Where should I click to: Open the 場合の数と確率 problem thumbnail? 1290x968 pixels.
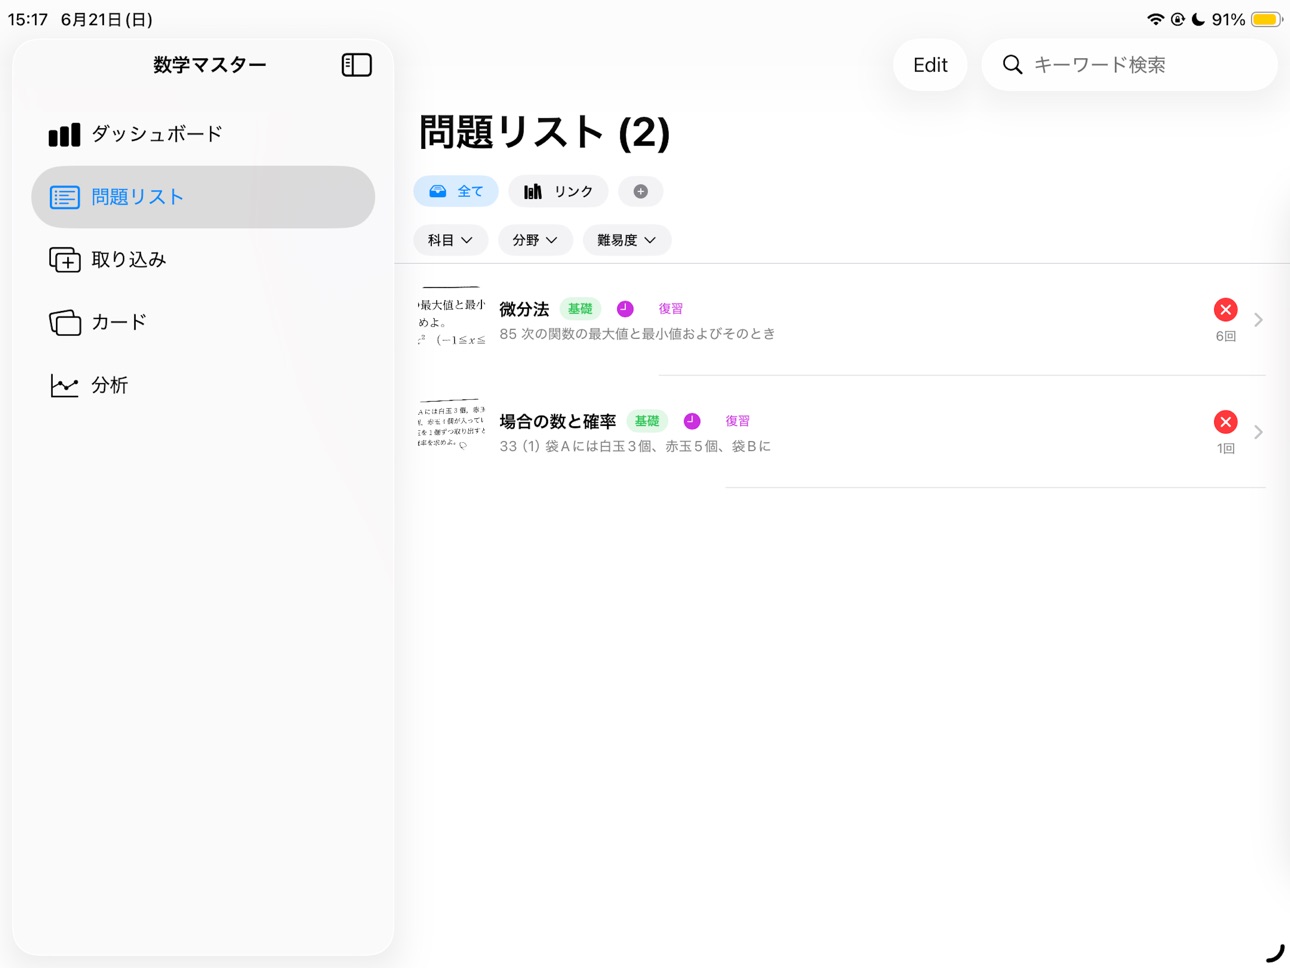[x=452, y=427]
